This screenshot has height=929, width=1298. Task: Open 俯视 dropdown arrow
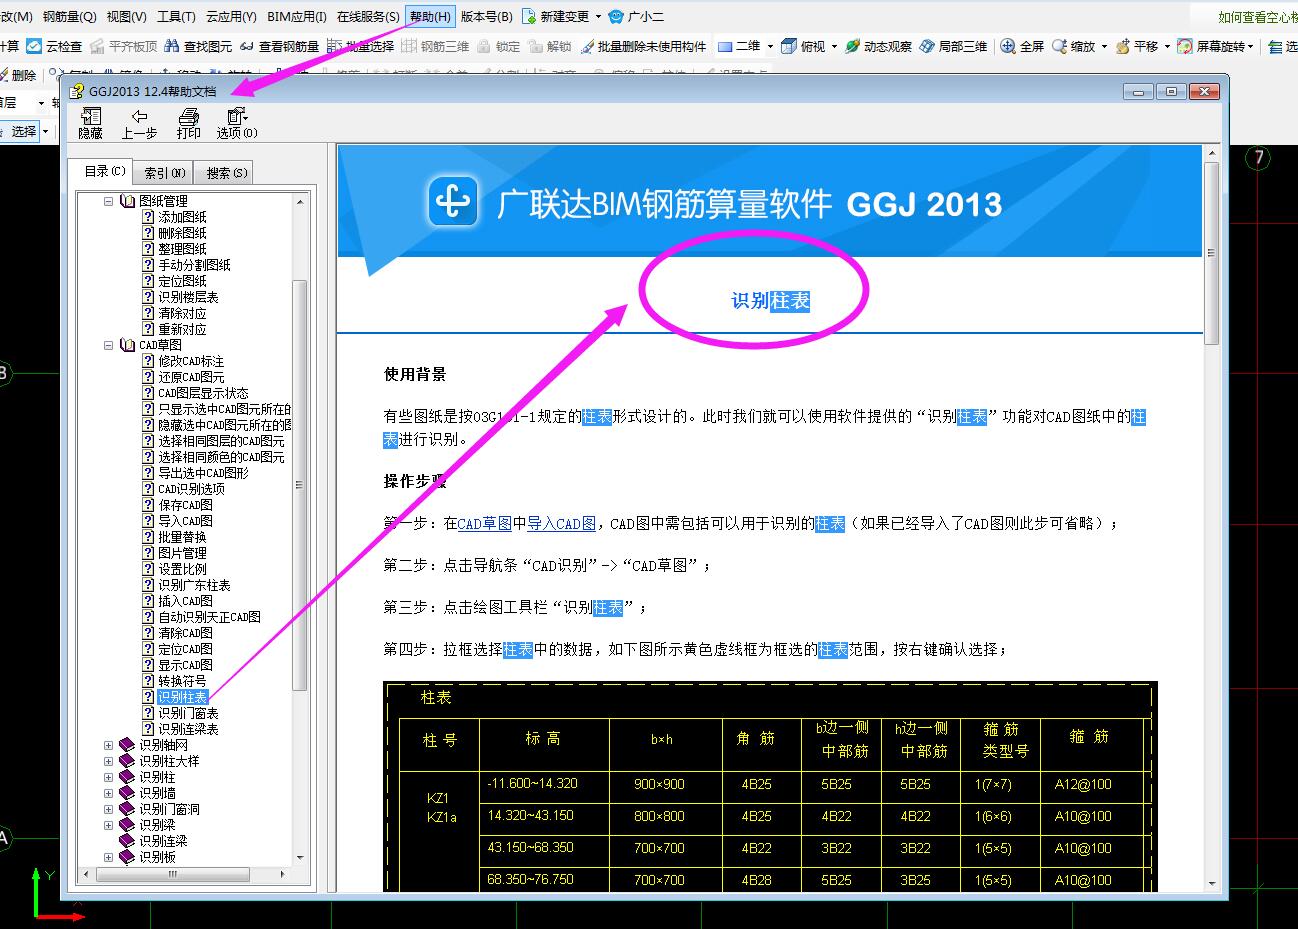[835, 46]
